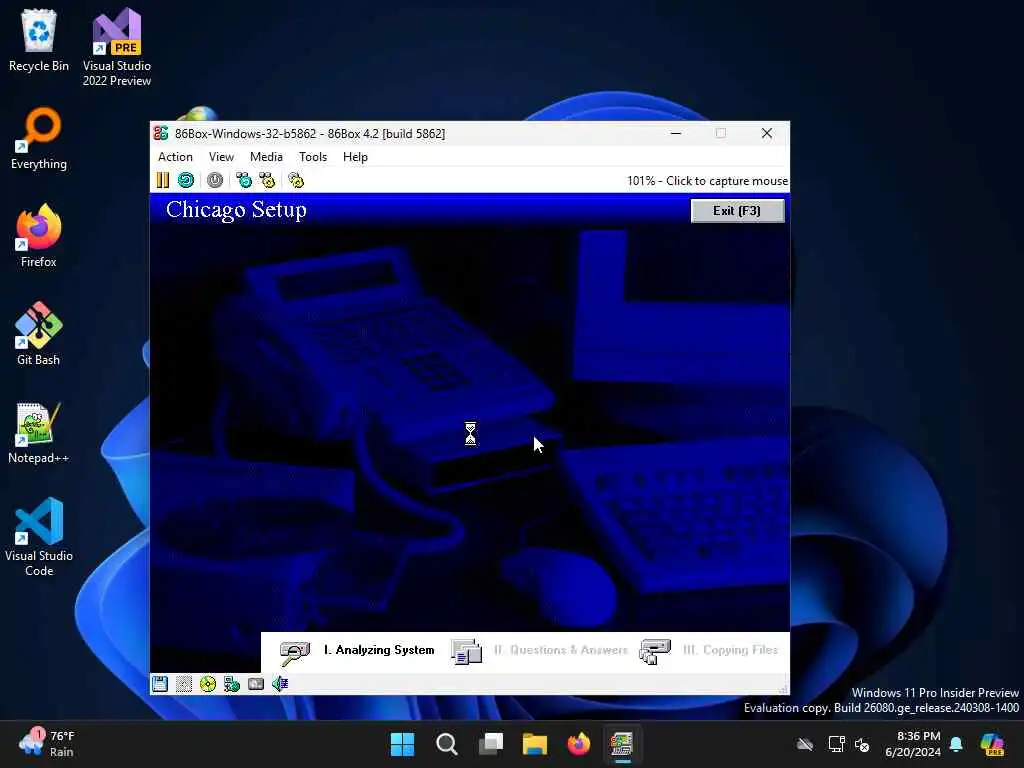Image resolution: width=1024 pixels, height=768 pixels.
Task: Select the Everything desktop shortcut
Action: click(39, 139)
